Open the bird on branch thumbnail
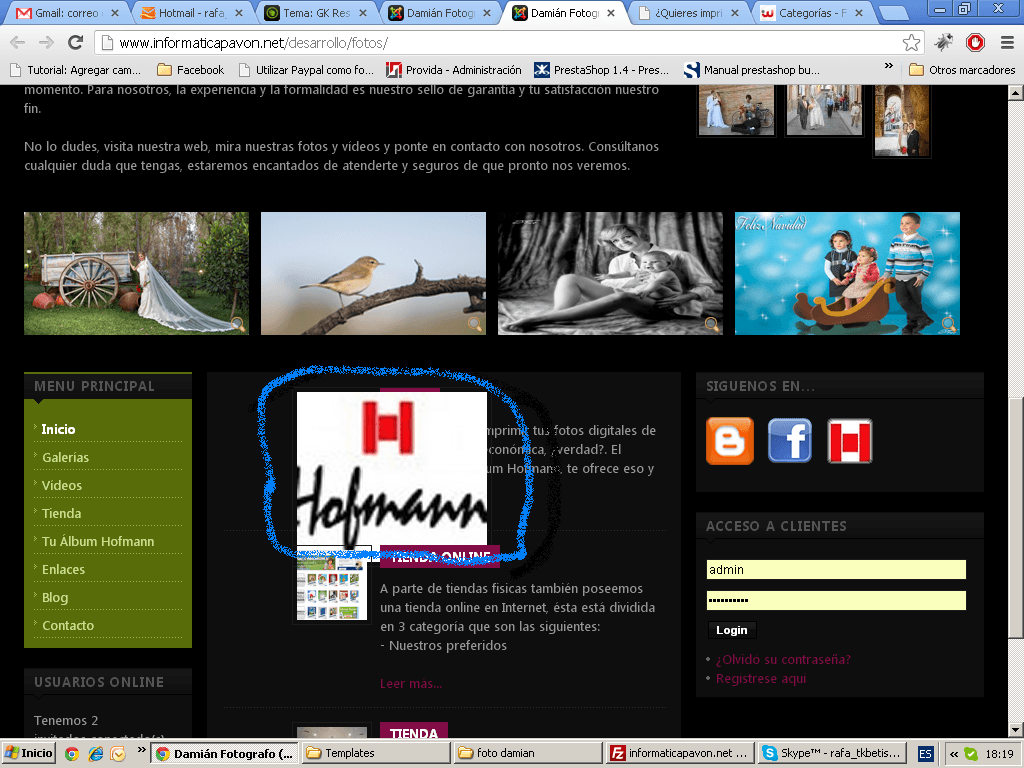The width and height of the screenshot is (1024, 768). [x=373, y=273]
